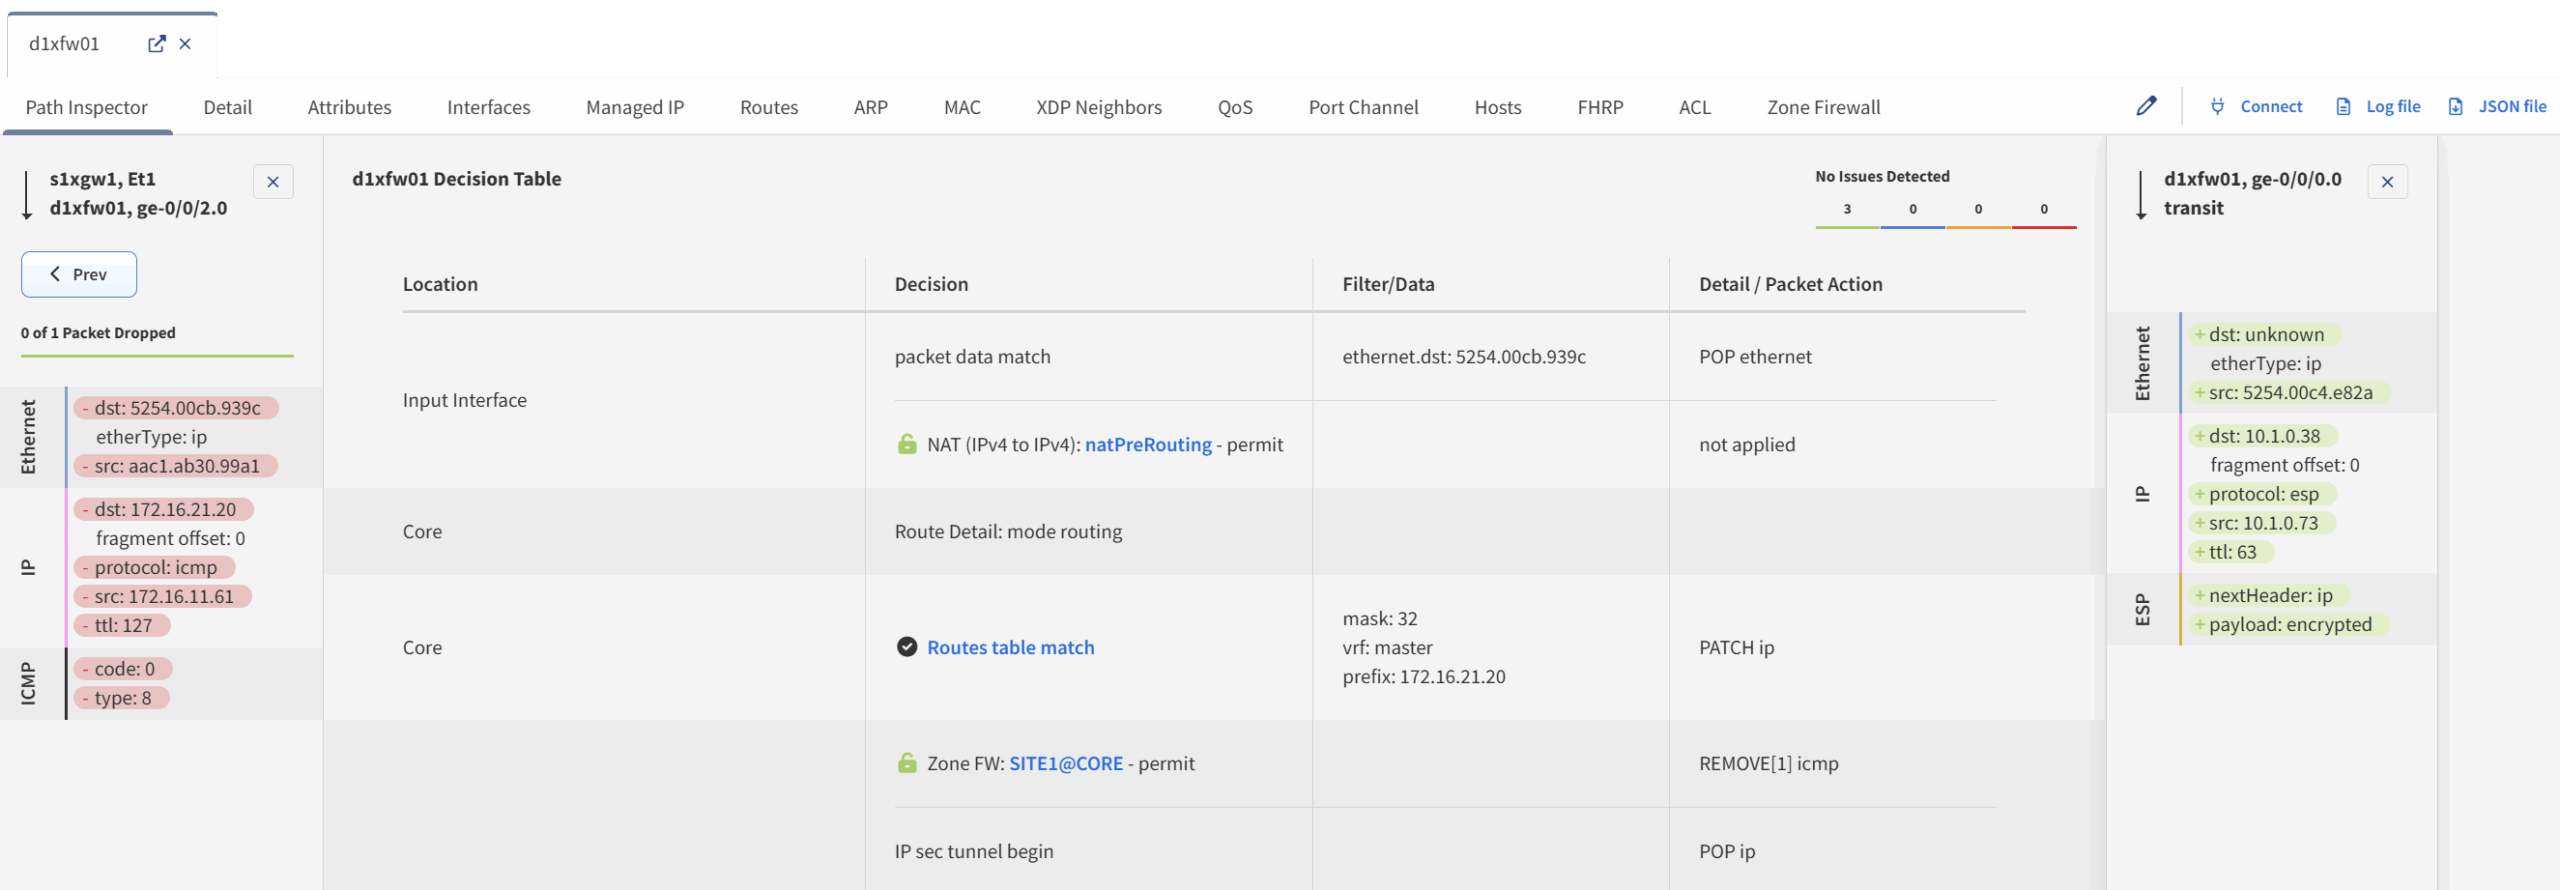Image resolution: width=2560 pixels, height=890 pixels.
Task: Click the green lock beside Zone FW
Action: click(x=907, y=763)
